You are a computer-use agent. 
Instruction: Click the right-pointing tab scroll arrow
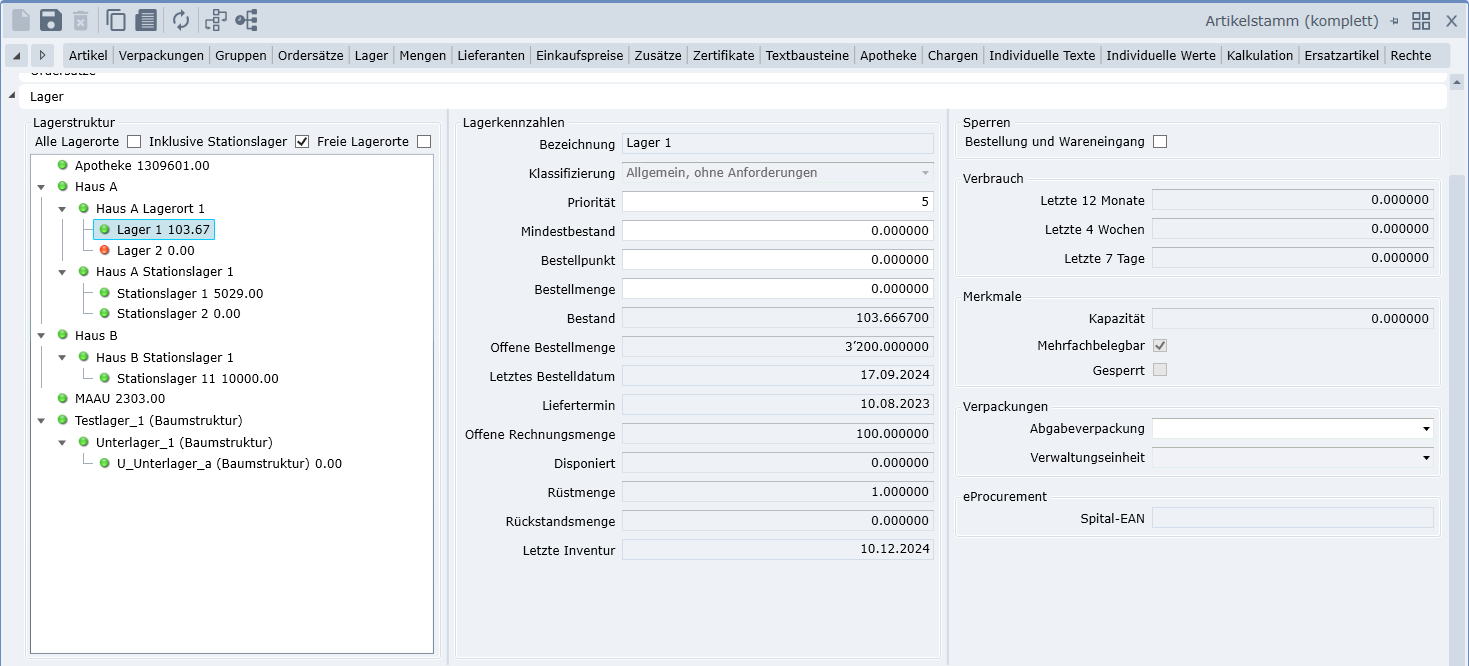click(x=42, y=55)
